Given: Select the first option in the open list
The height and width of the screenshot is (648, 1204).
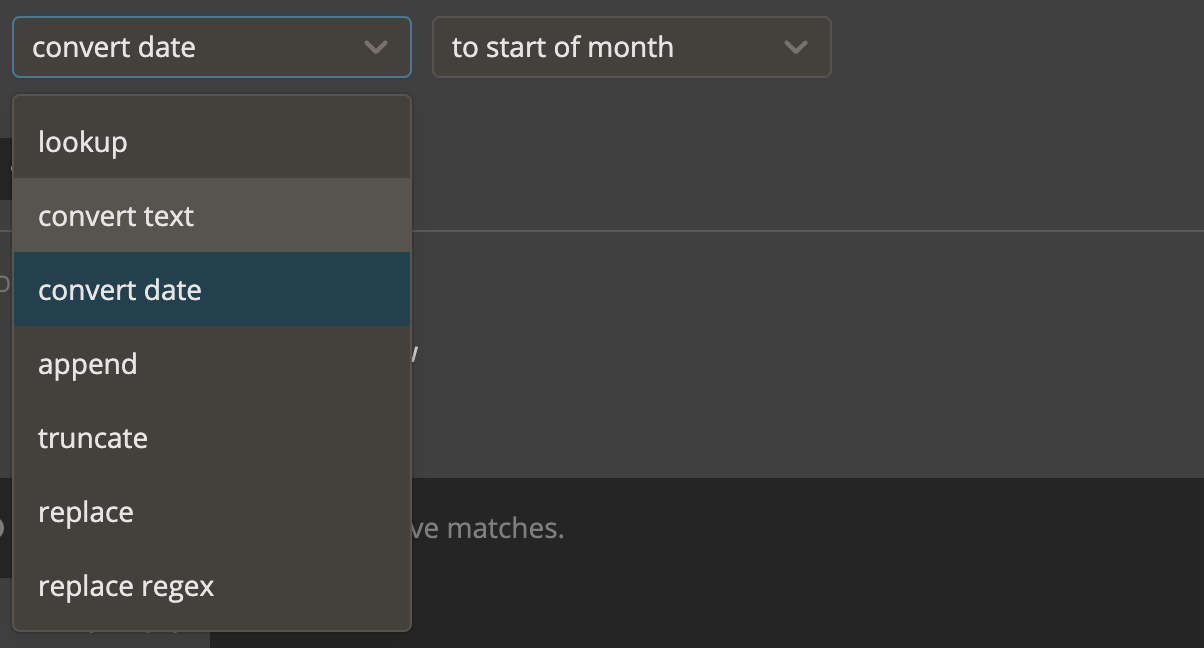Looking at the screenshot, I should [211, 142].
